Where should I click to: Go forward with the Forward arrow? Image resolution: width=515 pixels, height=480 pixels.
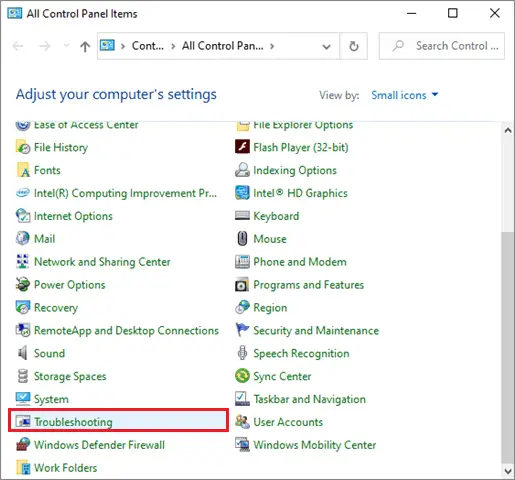pos(45,46)
